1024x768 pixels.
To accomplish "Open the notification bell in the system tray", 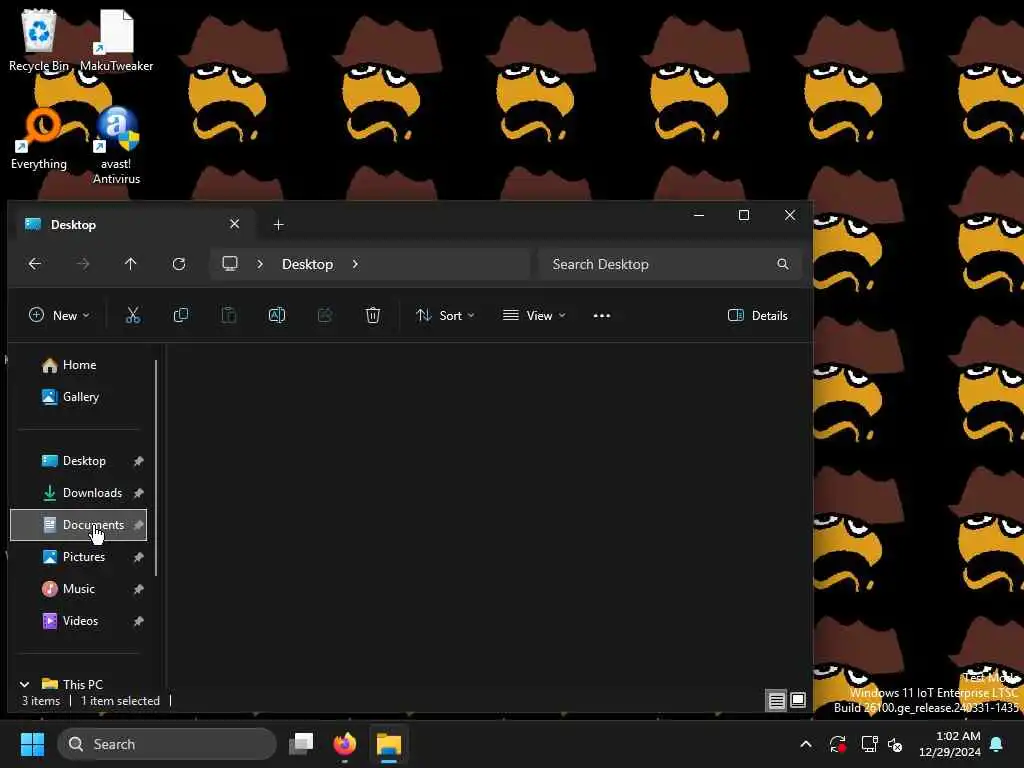I will [997, 744].
